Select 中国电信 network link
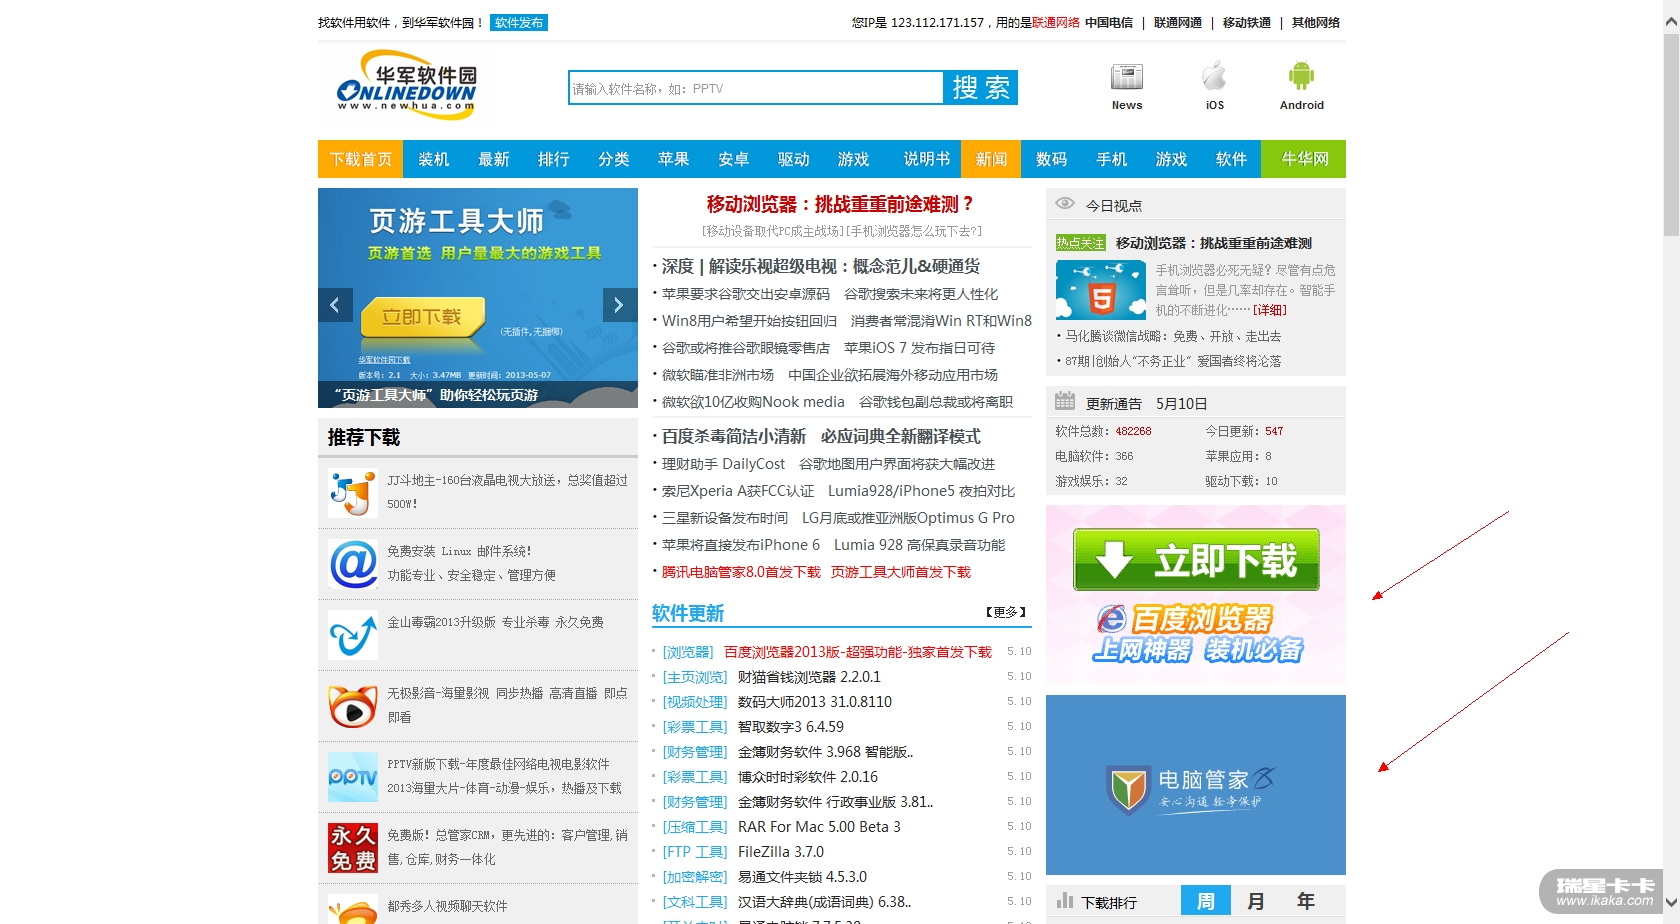Image resolution: width=1680 pixels, height=924 pixels. coord(1109,23)
